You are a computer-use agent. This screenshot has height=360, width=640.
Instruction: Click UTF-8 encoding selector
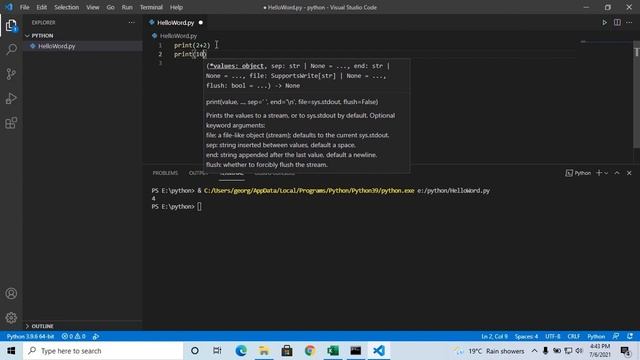point(553,336)
